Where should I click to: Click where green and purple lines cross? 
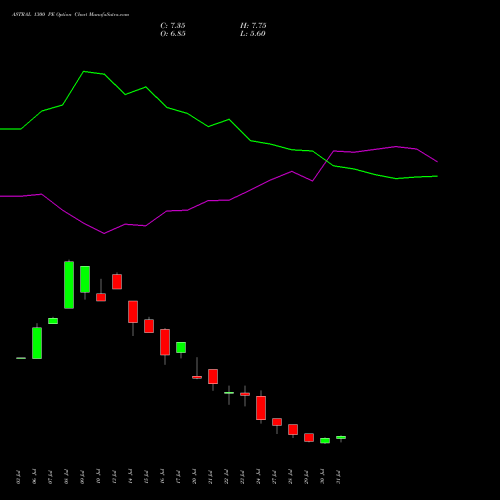(x=327, y=161)
